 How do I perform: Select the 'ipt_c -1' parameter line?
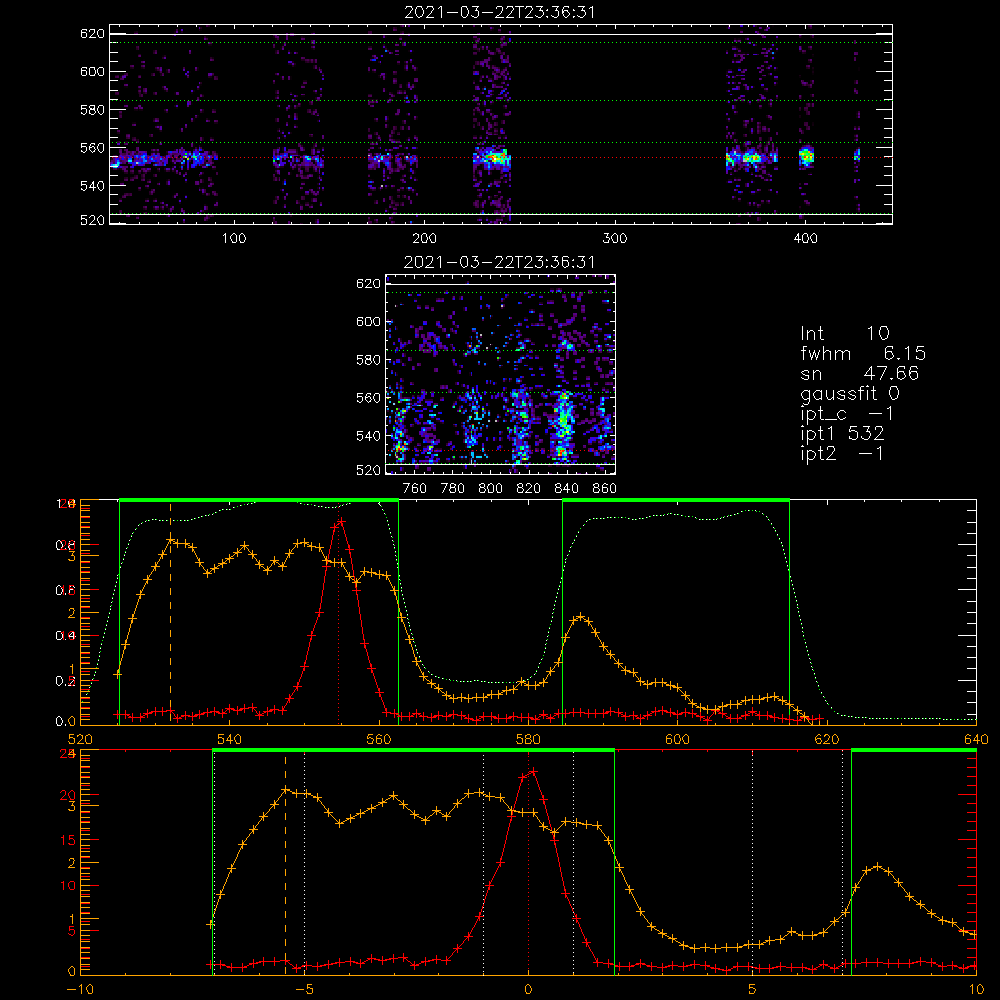click(847, 414)
